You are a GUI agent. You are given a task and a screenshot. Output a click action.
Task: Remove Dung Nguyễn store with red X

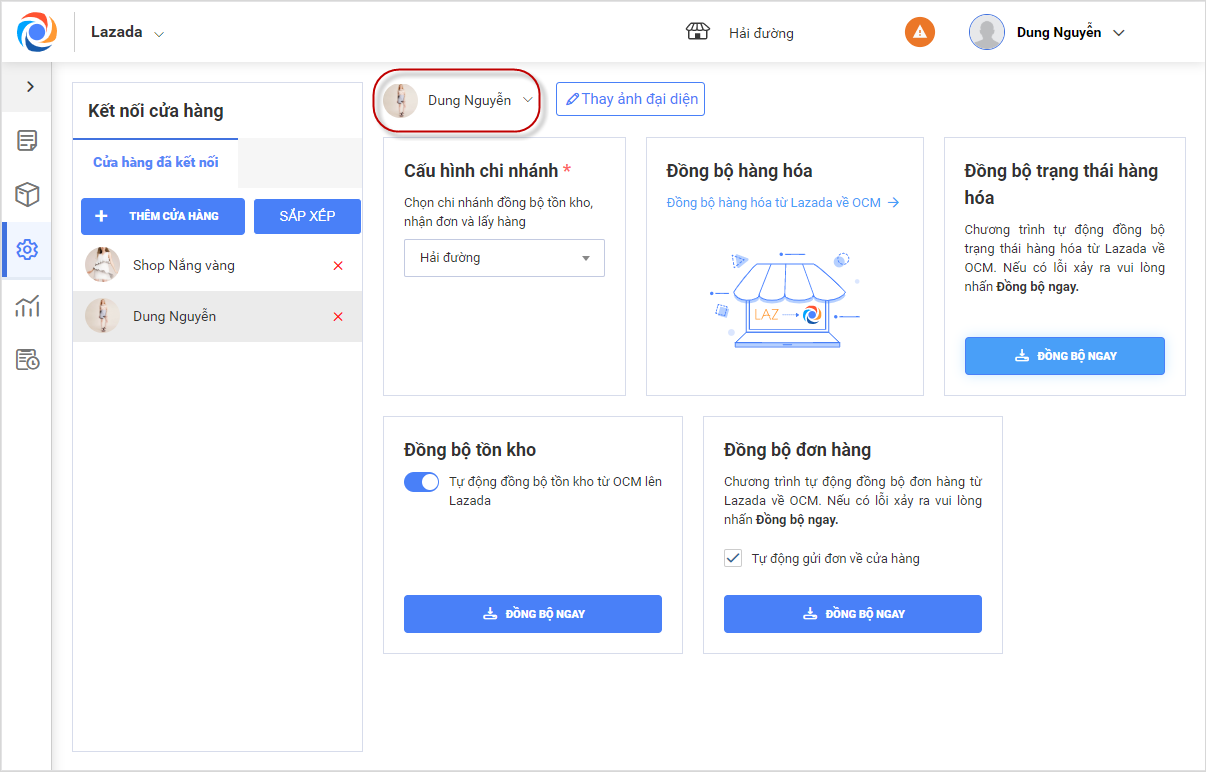point(338,317)
